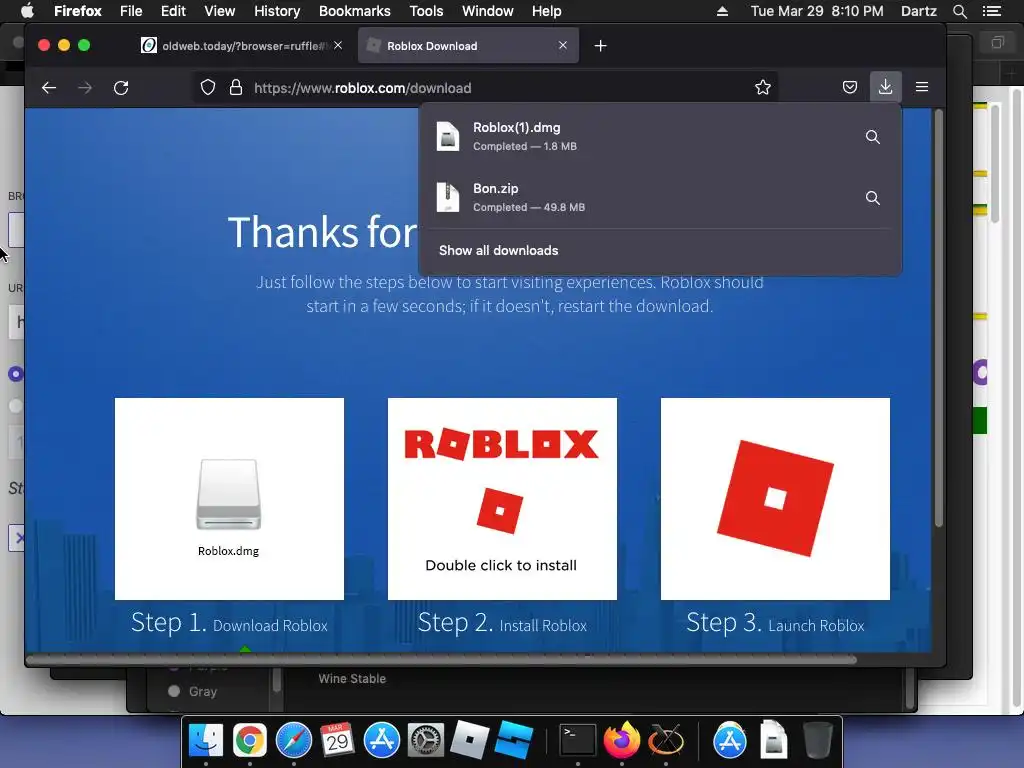
Task: Click the page horizontal scrollbar
Action: point(441,660)
